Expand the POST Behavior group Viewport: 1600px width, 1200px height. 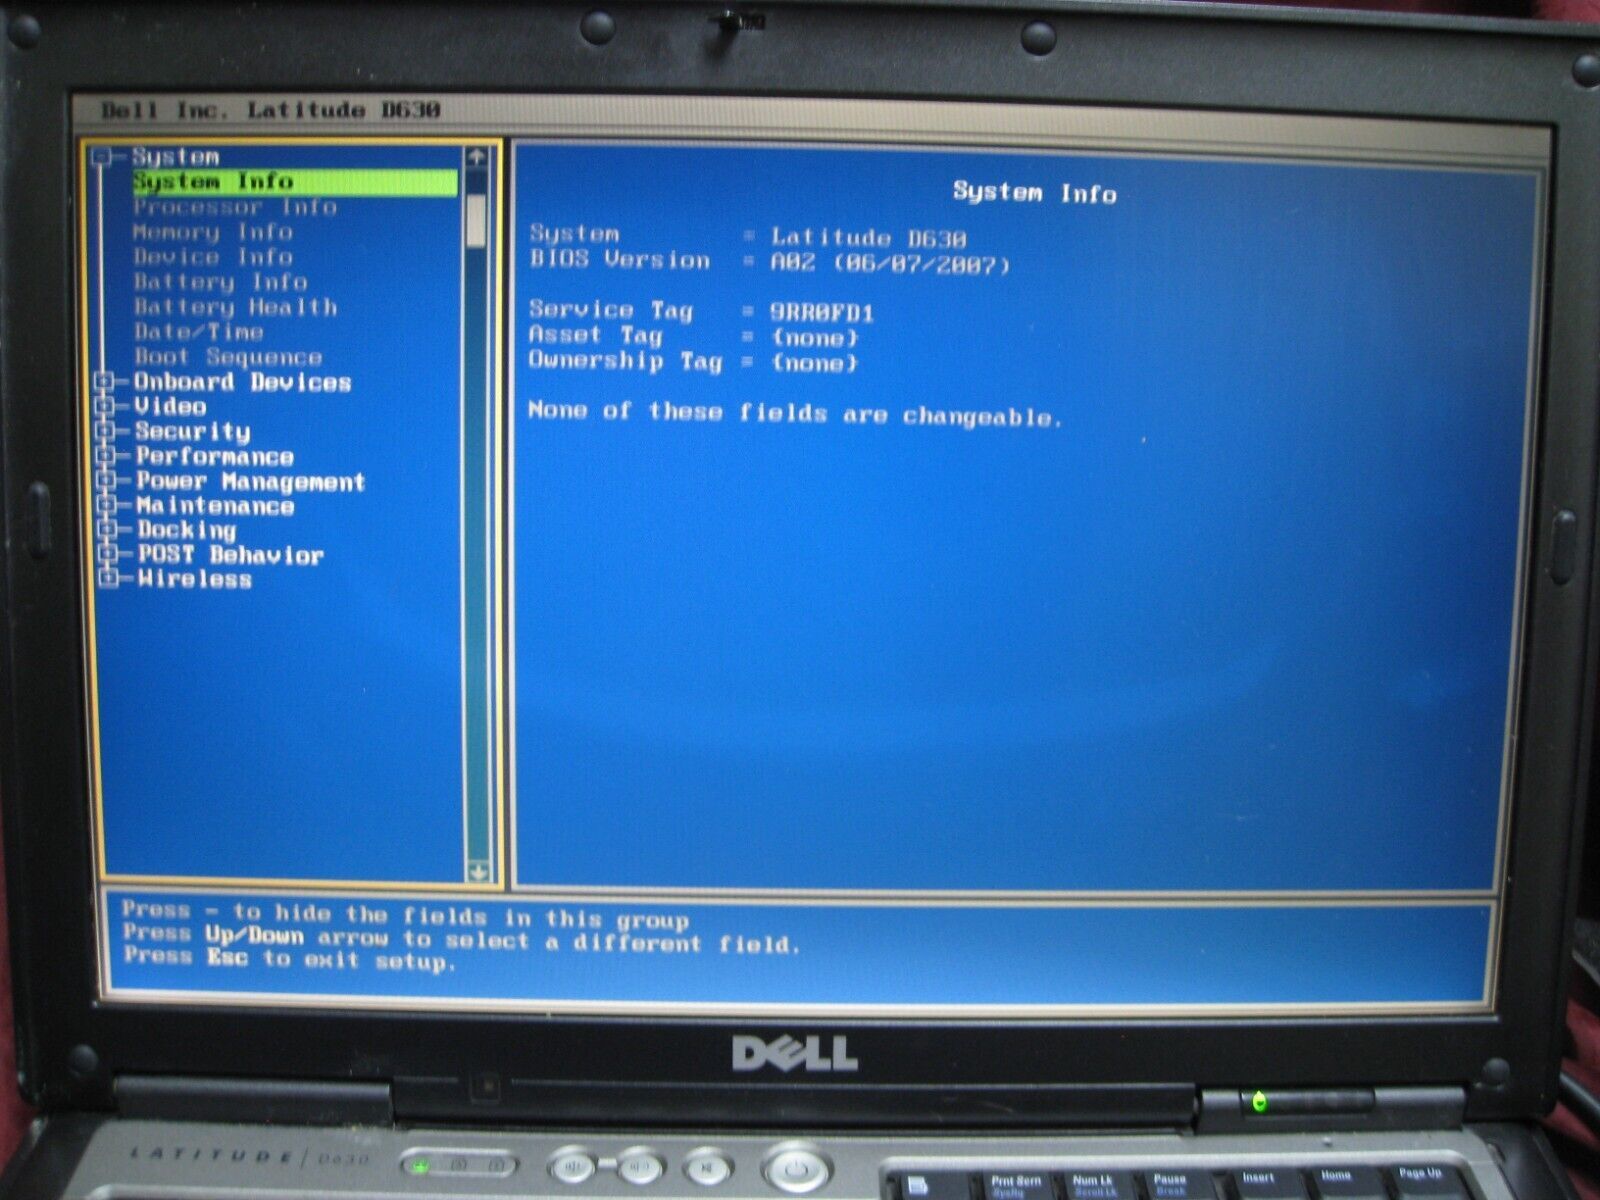point(108,554)
